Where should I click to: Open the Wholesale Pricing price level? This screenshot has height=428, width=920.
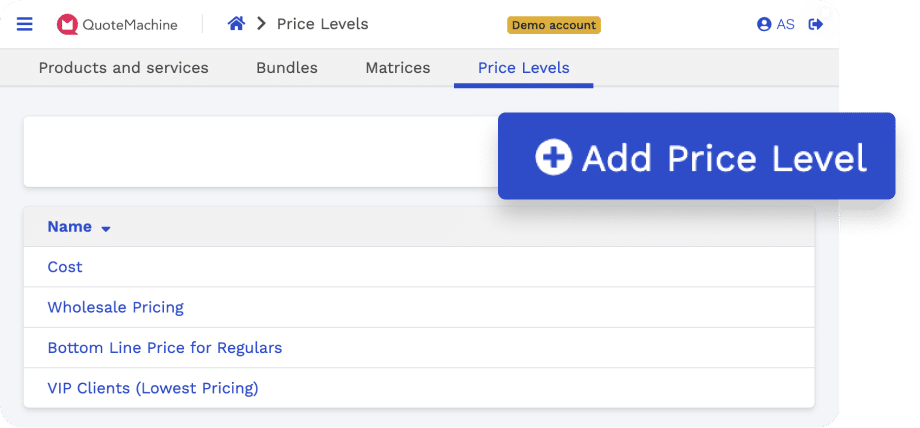click(116, 307)
